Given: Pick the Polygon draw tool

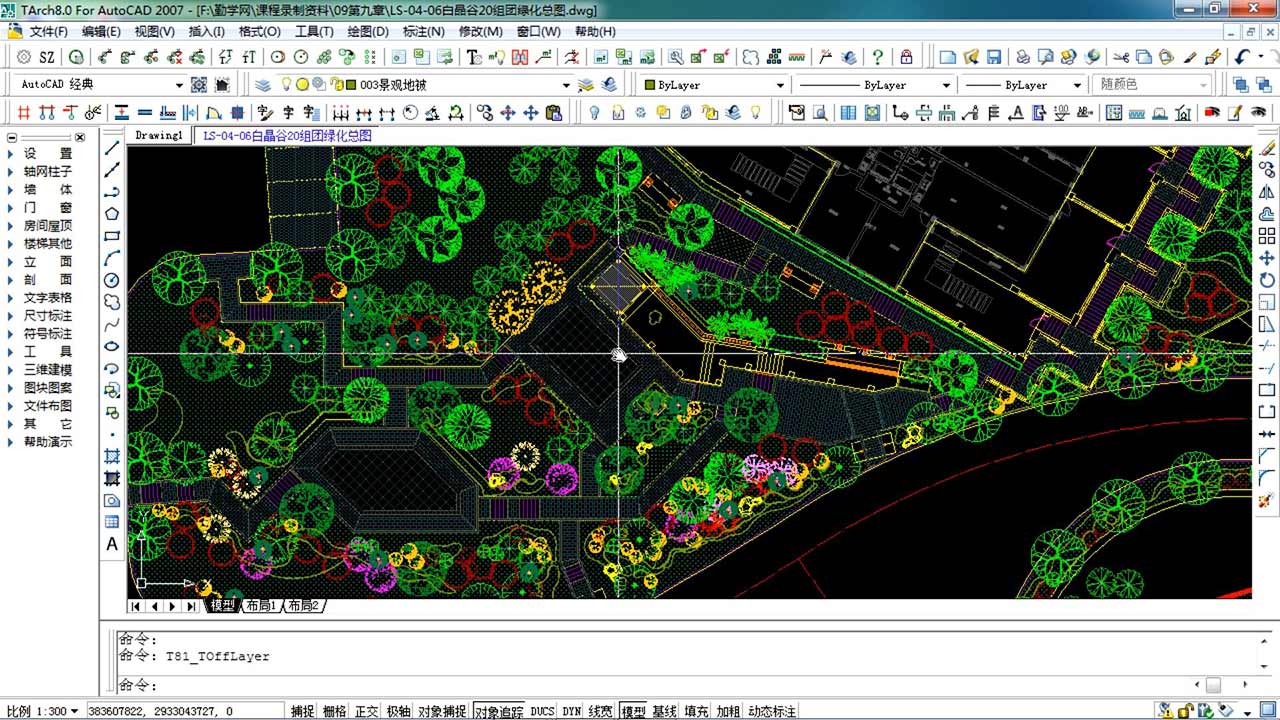Looking at the screenshot, I should [x=112, y=213].
